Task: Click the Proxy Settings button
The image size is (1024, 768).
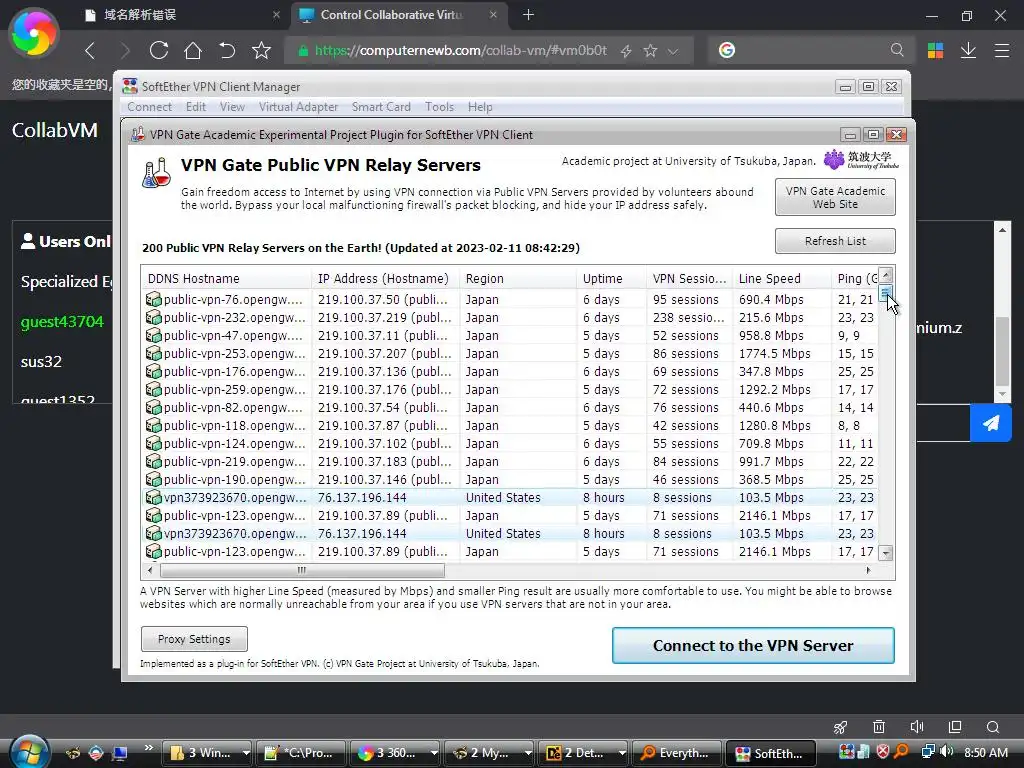Action: (194, 639)
